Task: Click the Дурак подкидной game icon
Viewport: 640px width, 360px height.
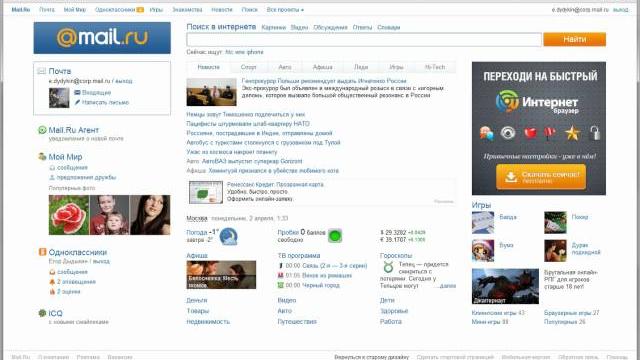Action: click(x=555, y=251)
